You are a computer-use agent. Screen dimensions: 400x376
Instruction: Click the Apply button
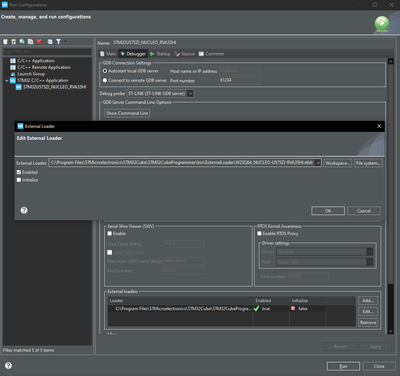tap(375, 347)
